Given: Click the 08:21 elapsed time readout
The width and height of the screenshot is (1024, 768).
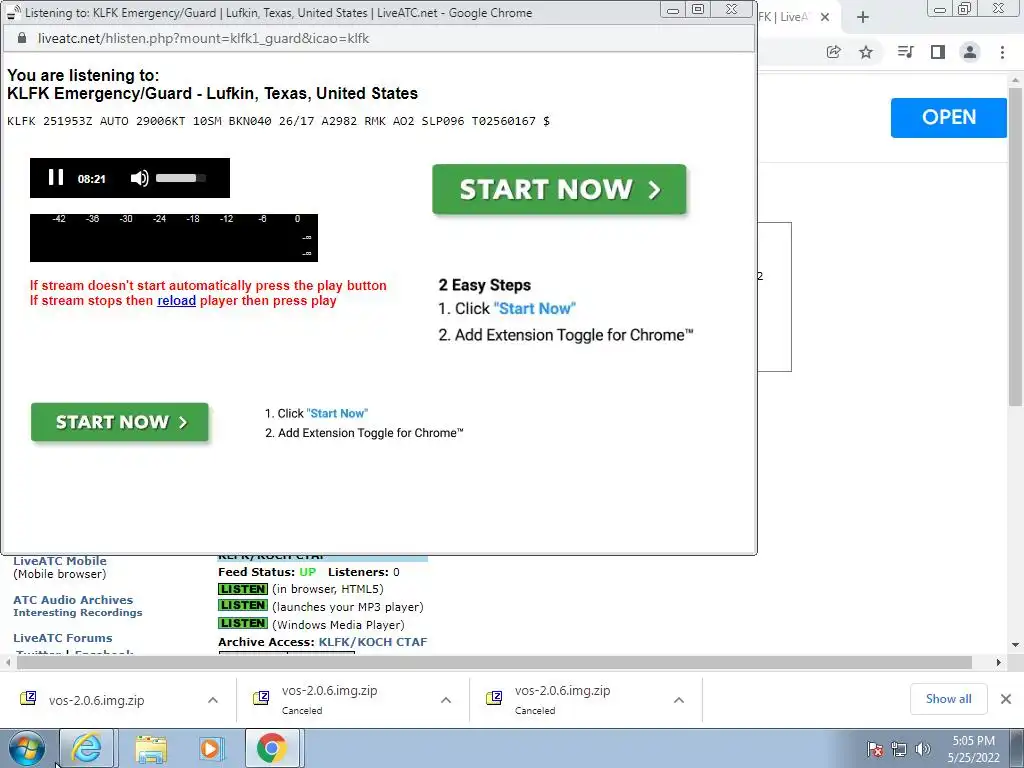Looking at the screenshot, I should pyautogui.click(x=91, y=179).
